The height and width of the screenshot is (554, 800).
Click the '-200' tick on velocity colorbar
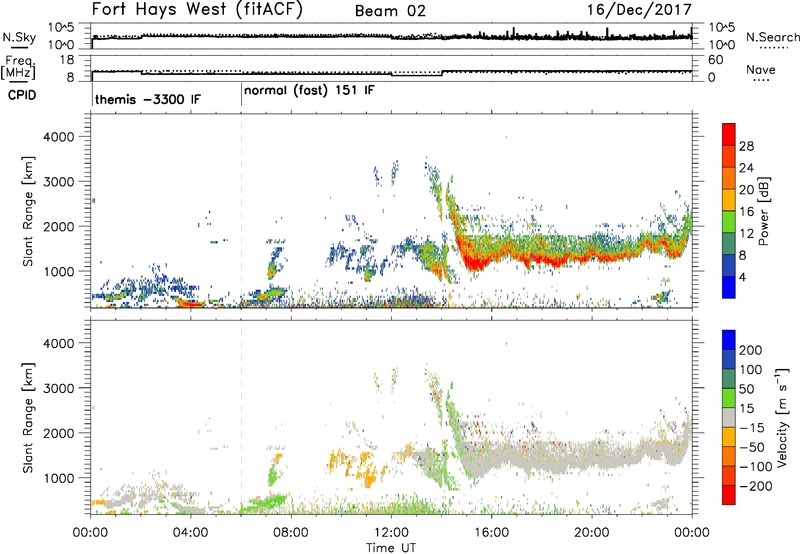tap(755, 486)
